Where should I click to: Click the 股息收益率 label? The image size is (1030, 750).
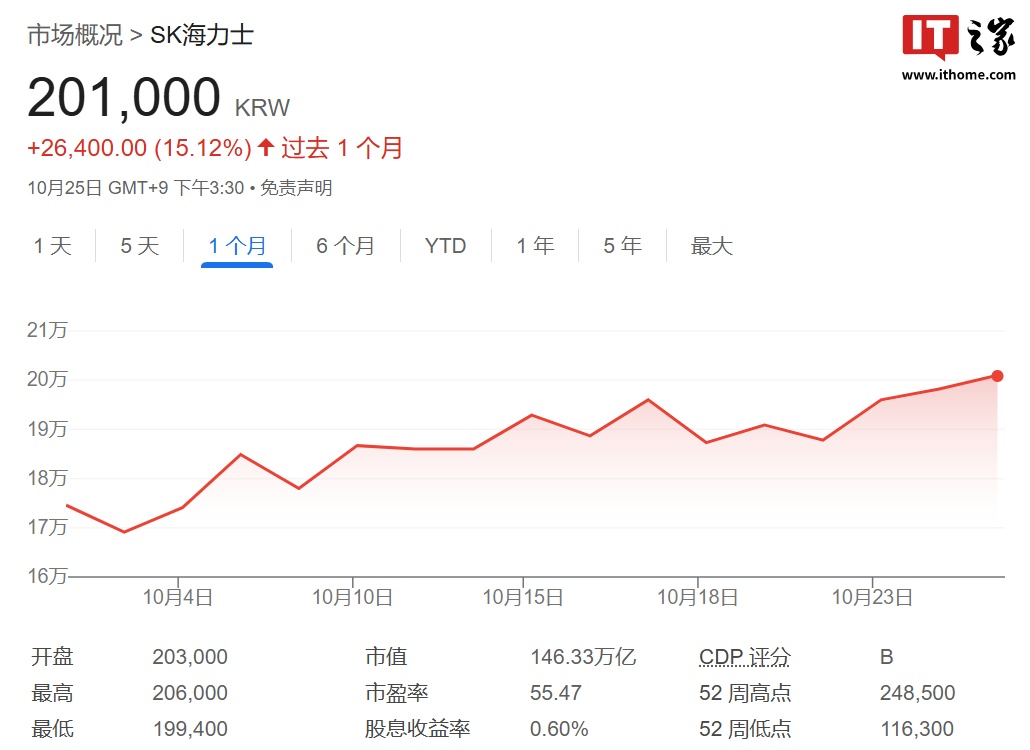coord(418,729)
